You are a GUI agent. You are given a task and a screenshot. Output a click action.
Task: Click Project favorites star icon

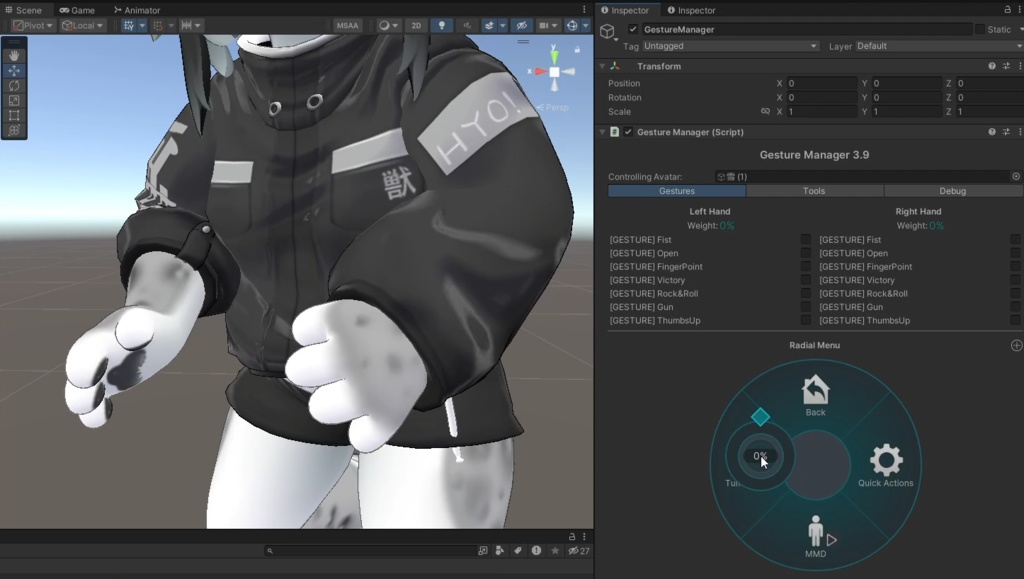click(555, 551)
